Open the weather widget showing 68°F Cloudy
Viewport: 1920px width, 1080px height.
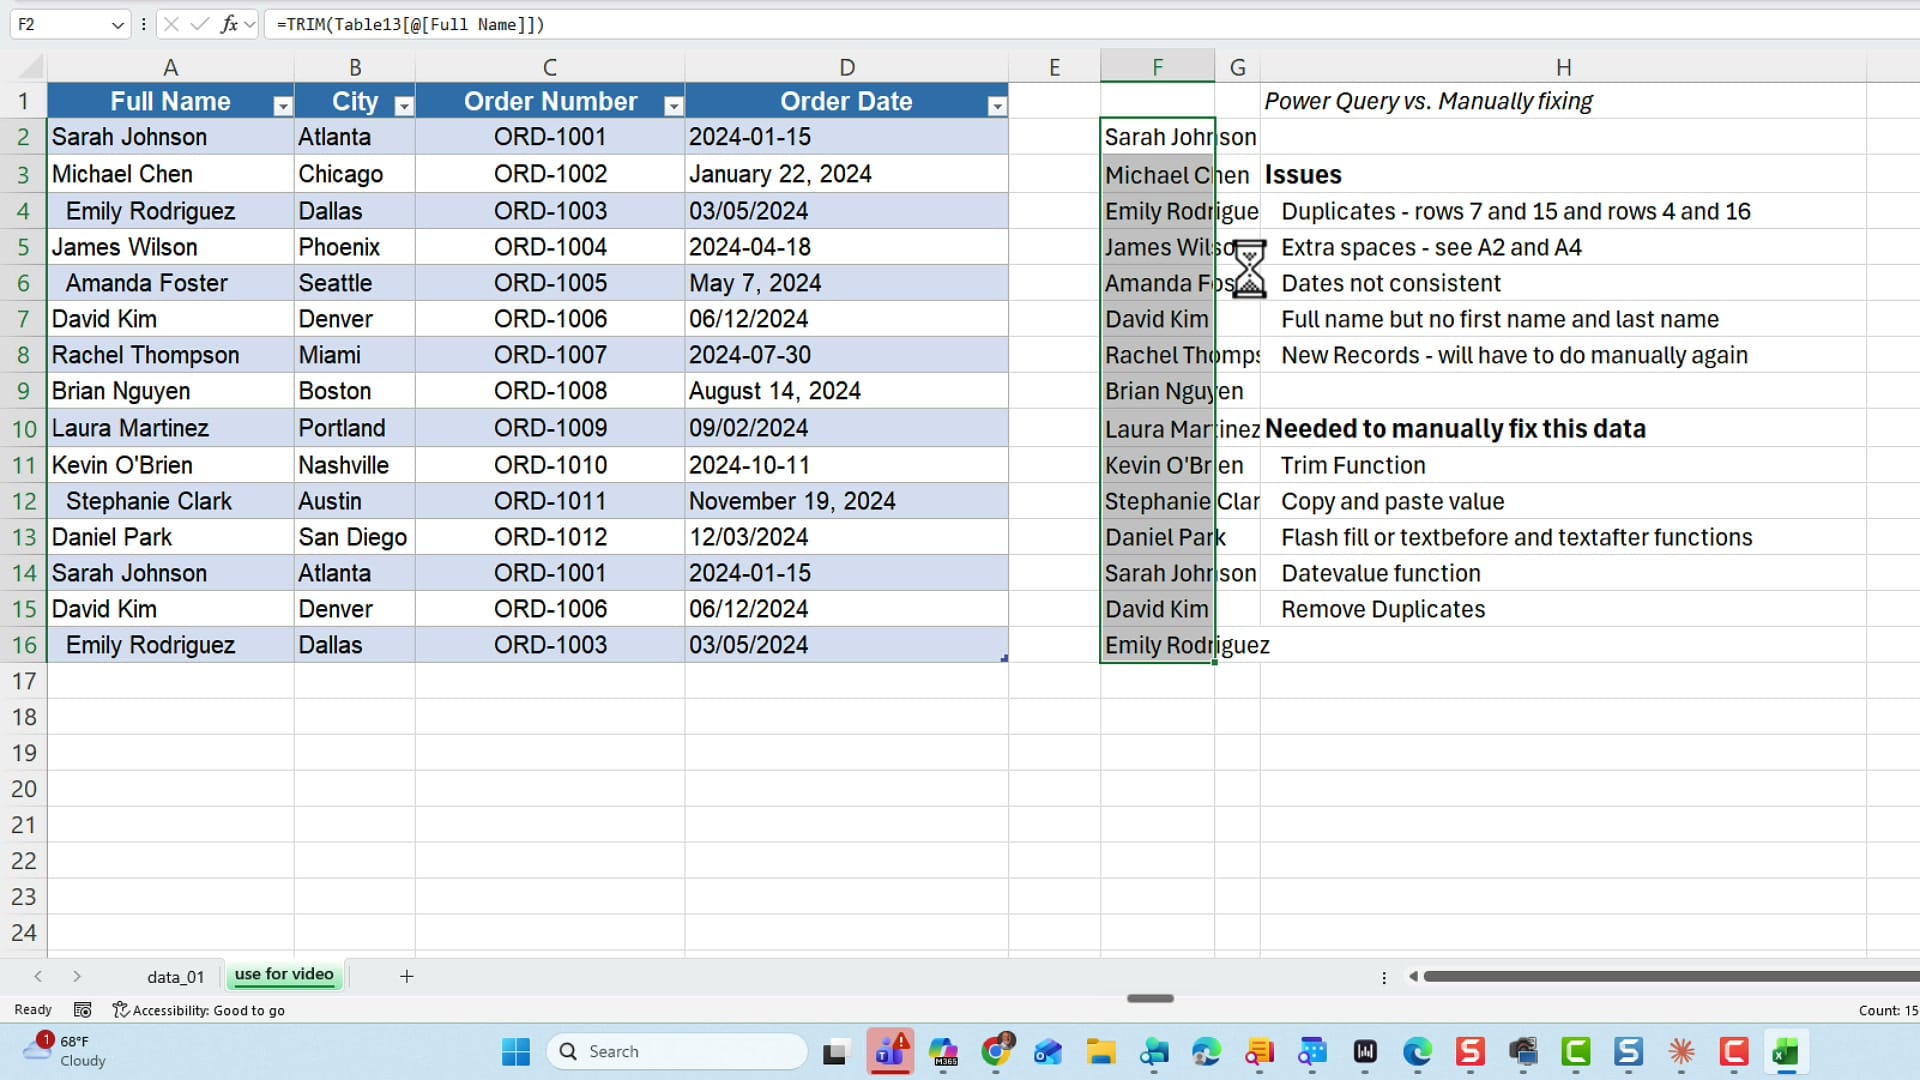[66, 1052]
